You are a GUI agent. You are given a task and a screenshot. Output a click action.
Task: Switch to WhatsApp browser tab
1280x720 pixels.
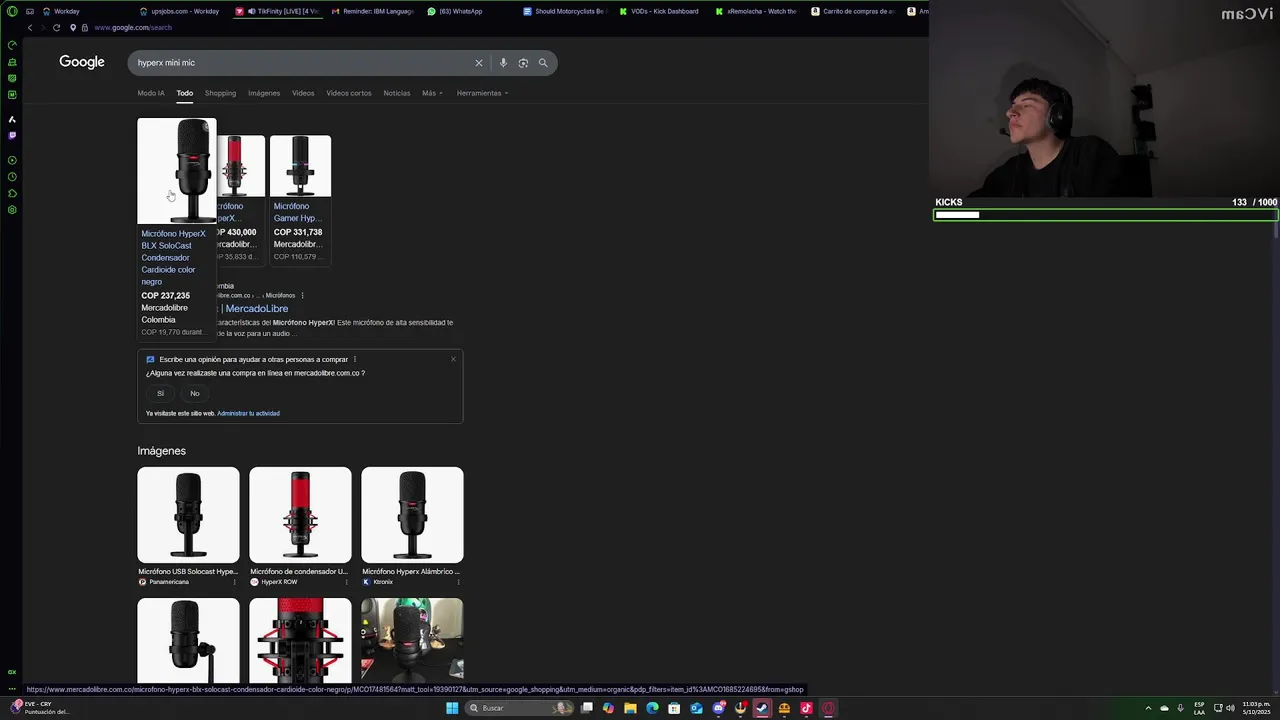468,11
